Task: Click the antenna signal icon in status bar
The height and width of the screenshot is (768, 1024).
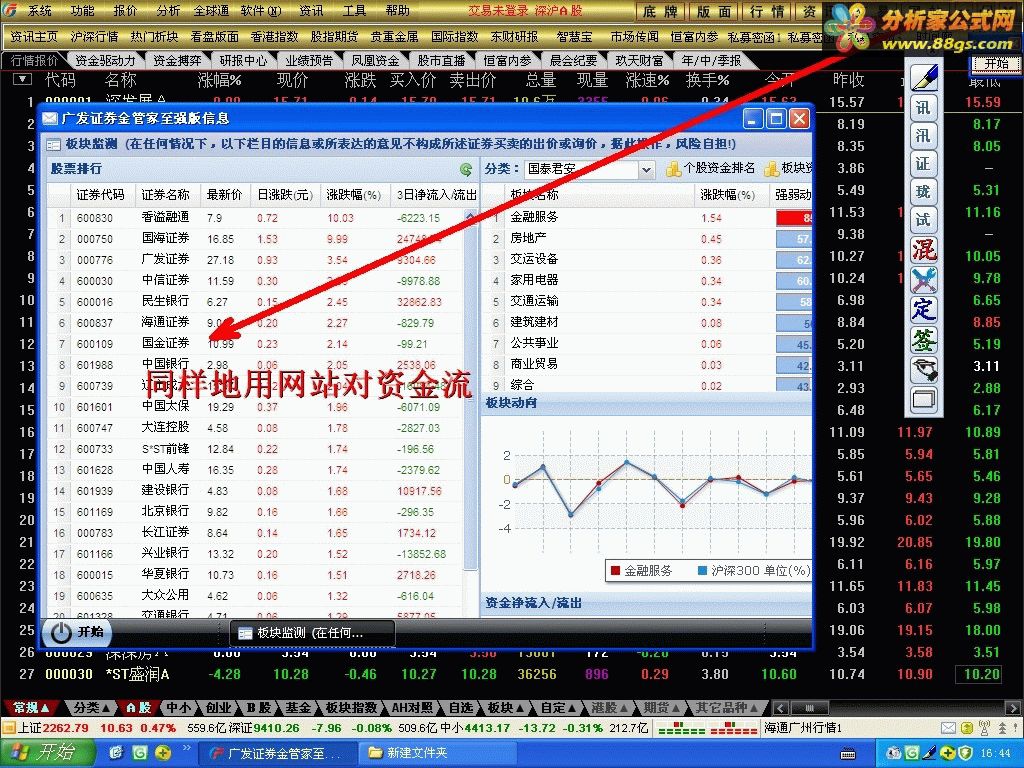Action: [985, 728]
